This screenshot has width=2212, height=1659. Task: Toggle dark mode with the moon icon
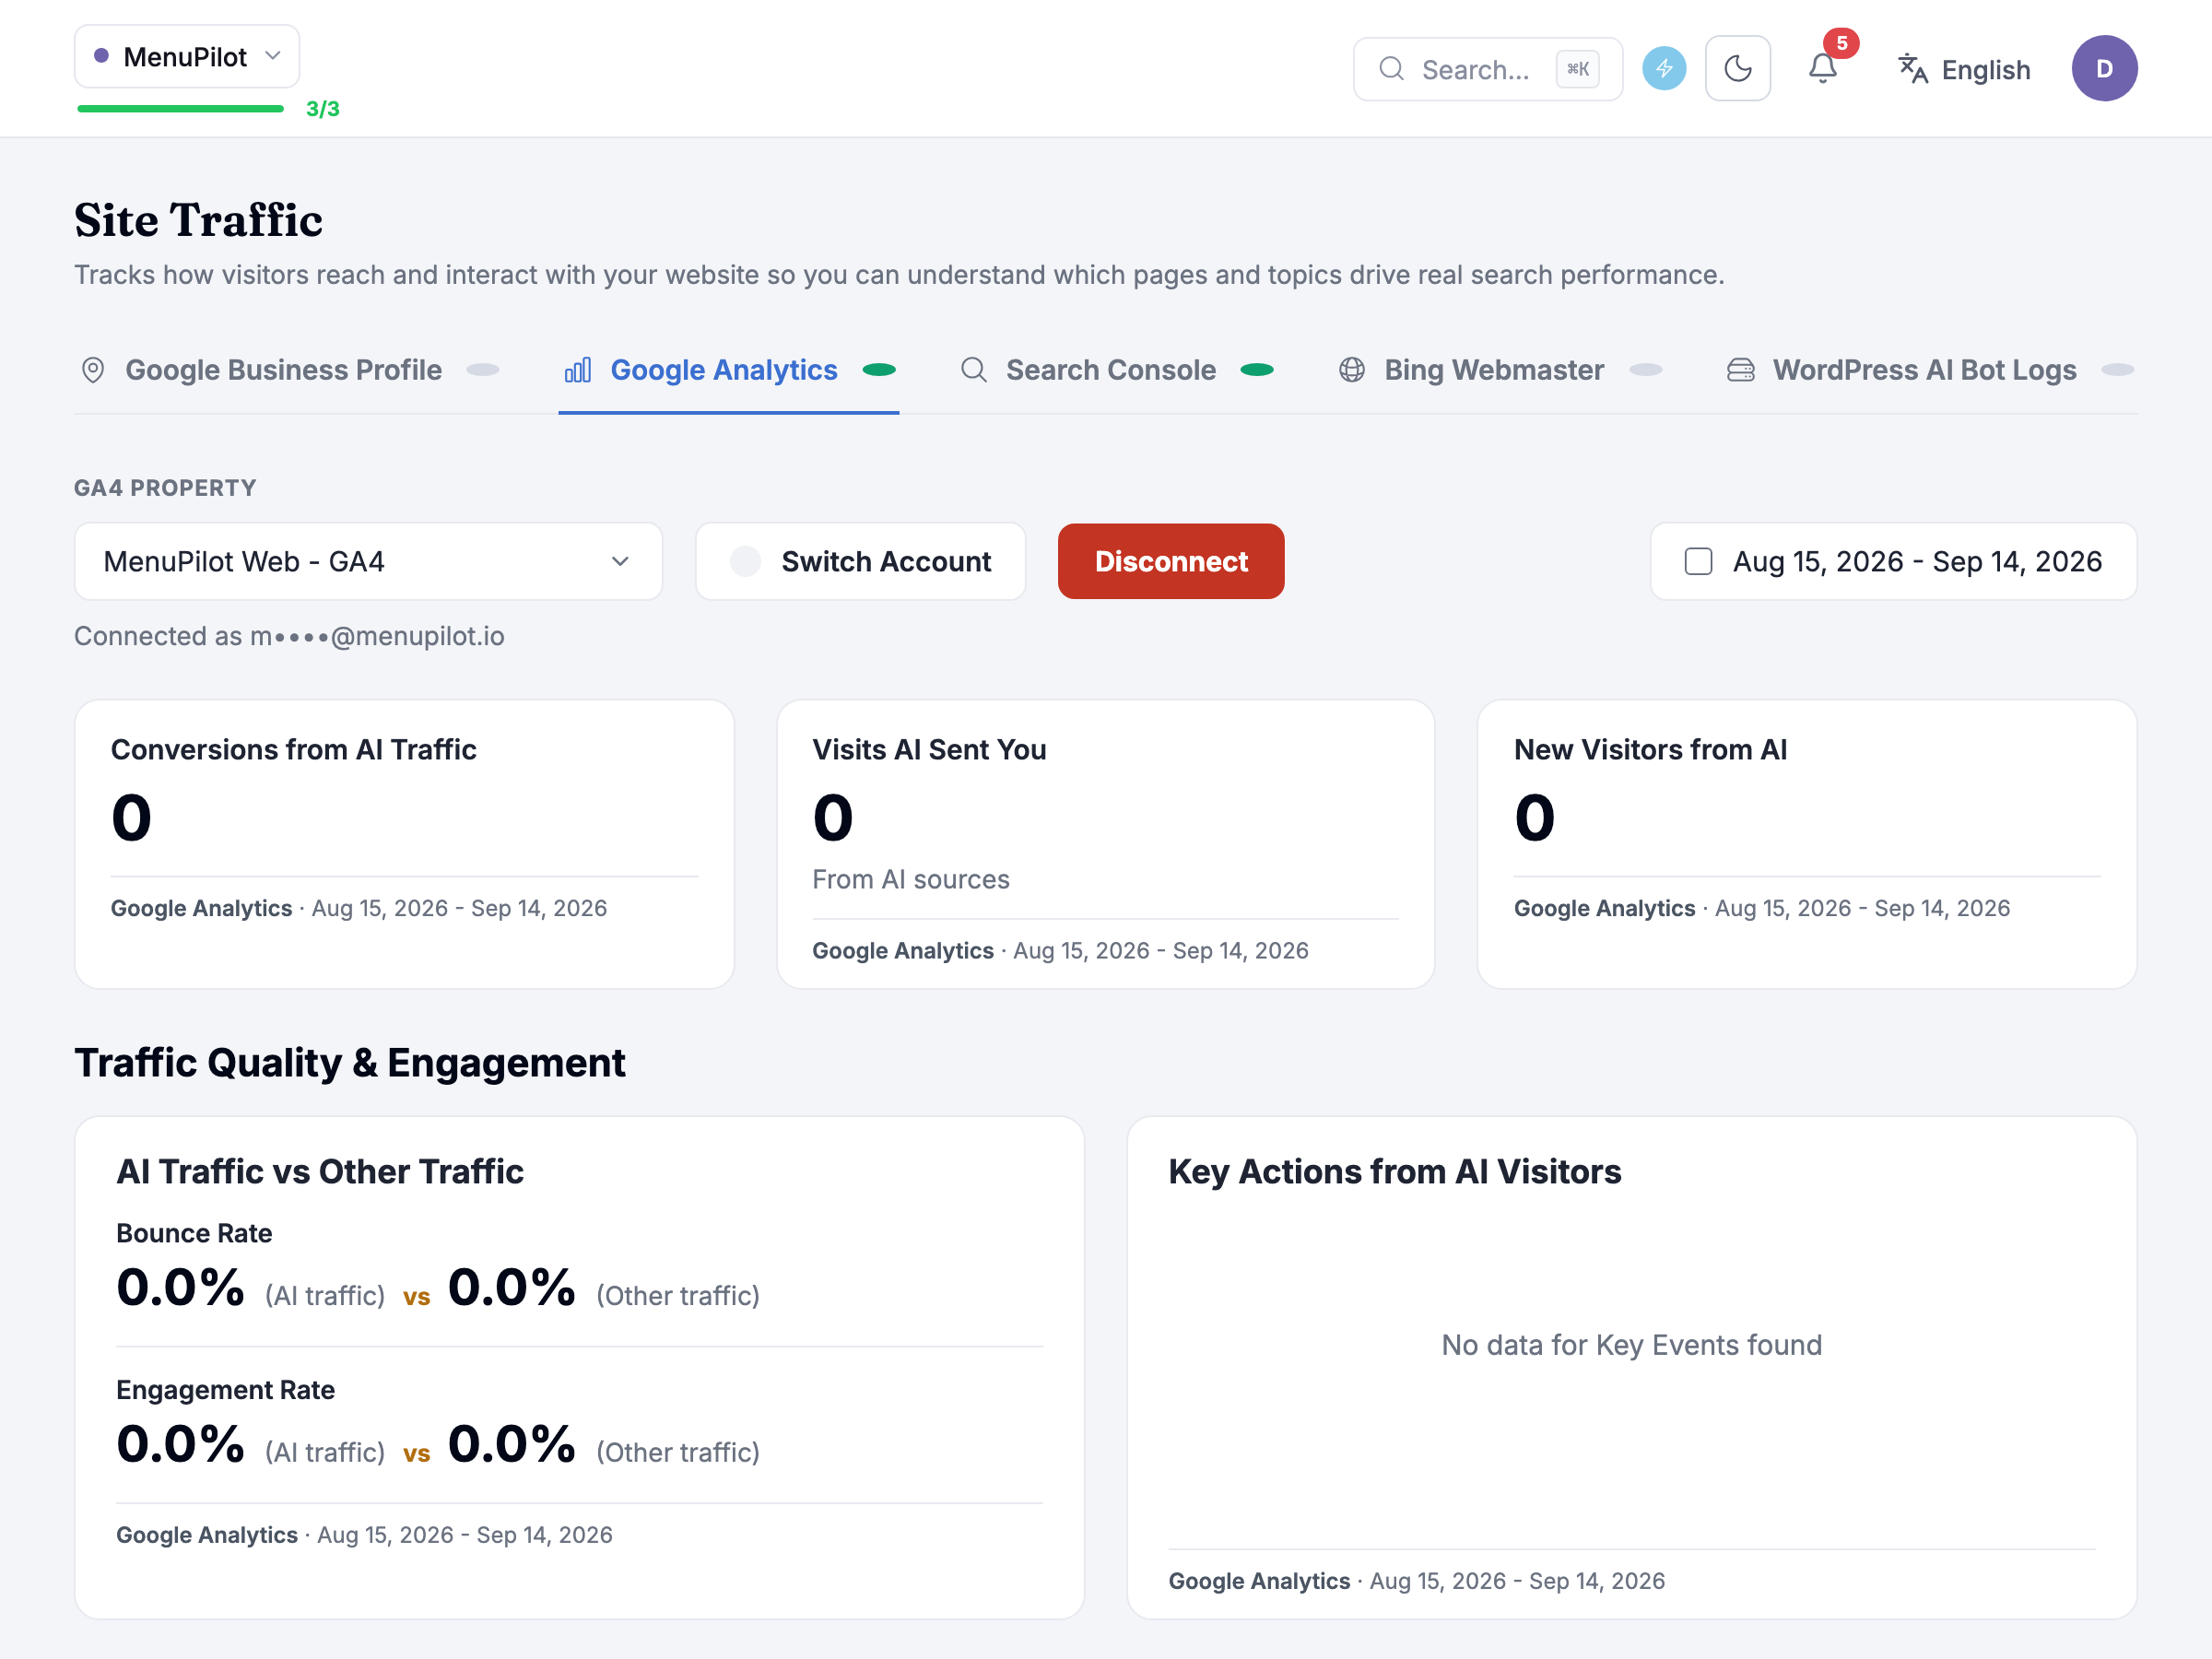point(1738,69)
